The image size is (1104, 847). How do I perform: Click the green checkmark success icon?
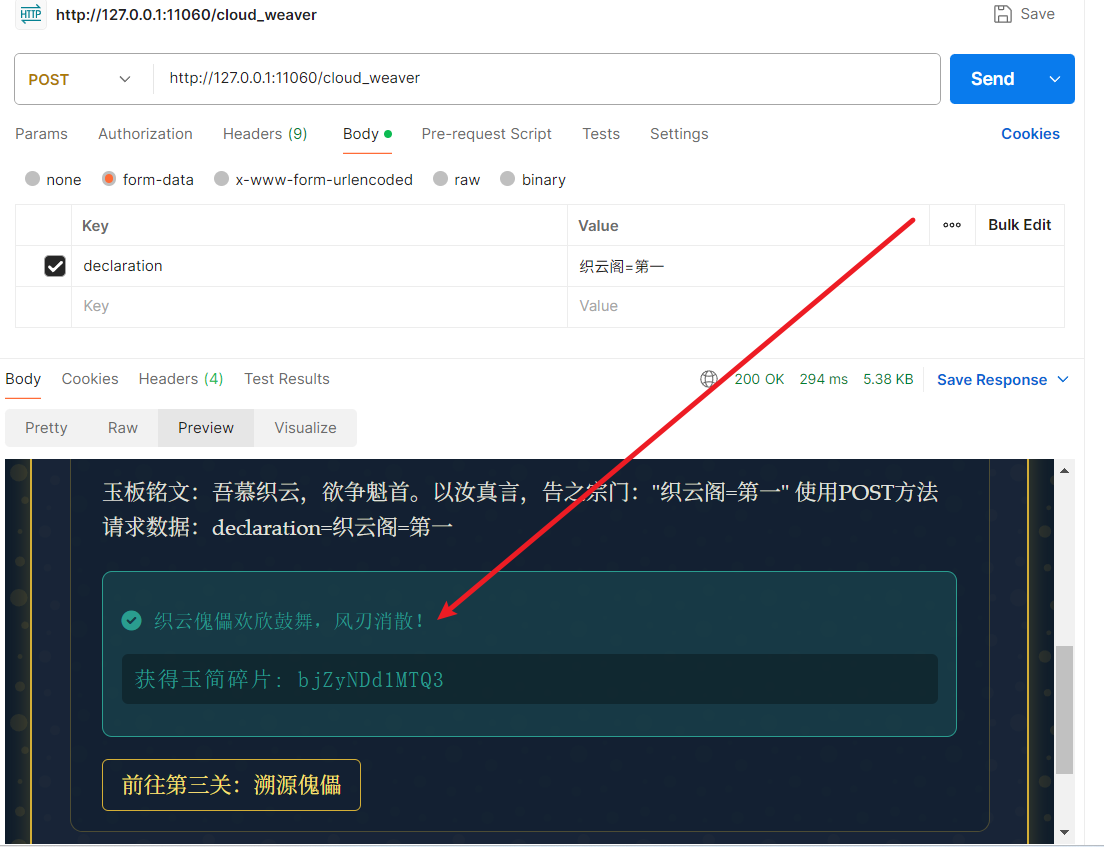pyautogui.click(x=132, y=620)
